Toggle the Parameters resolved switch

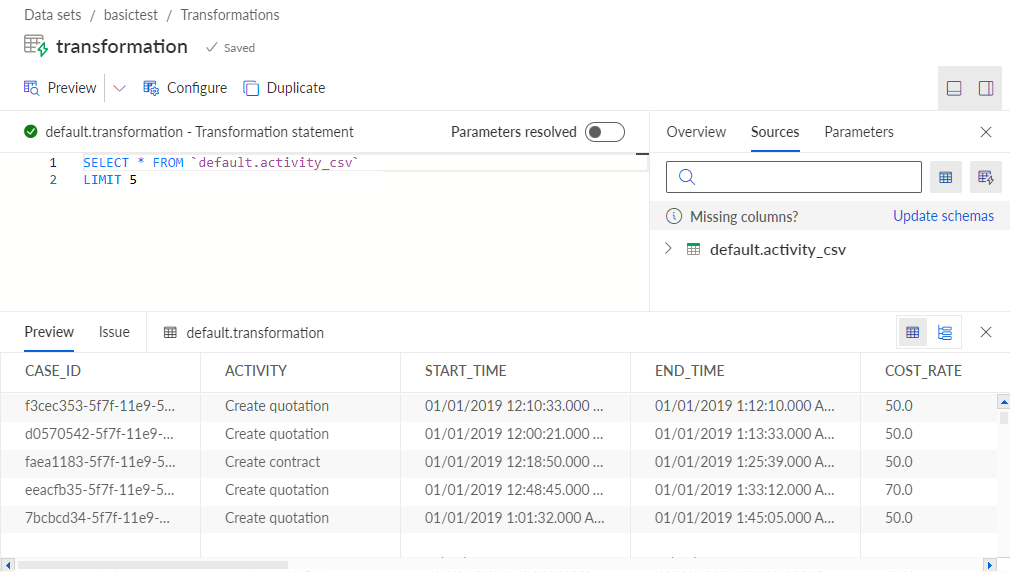pyautogui.click(x=605, y=132)
